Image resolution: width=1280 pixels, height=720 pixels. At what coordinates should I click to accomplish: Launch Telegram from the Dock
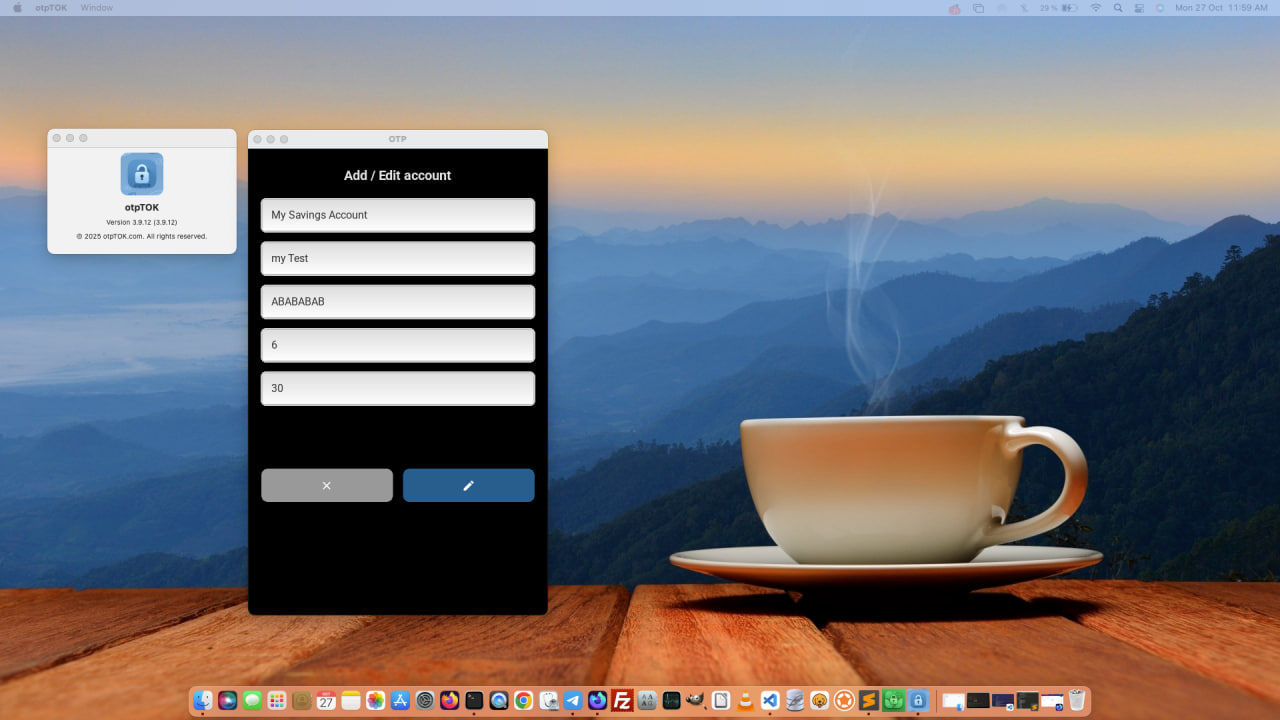coord(573,700)
